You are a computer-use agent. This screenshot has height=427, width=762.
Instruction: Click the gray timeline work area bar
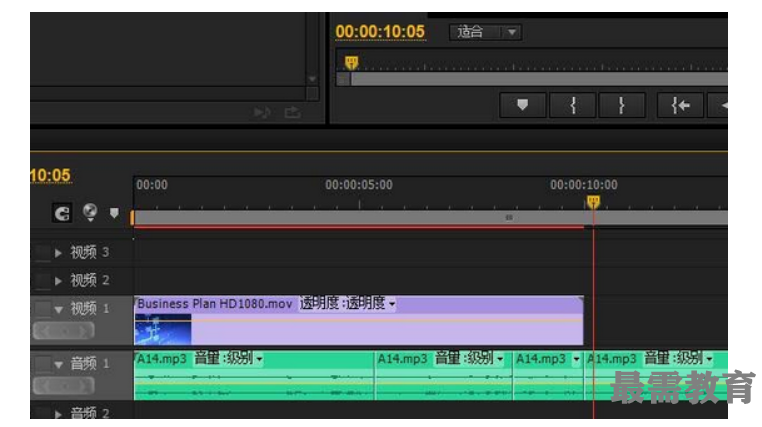tap(431, 218)
